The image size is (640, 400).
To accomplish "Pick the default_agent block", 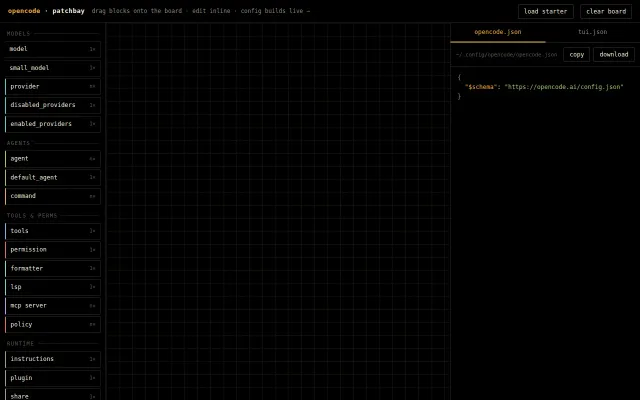I will coord(53,178).
